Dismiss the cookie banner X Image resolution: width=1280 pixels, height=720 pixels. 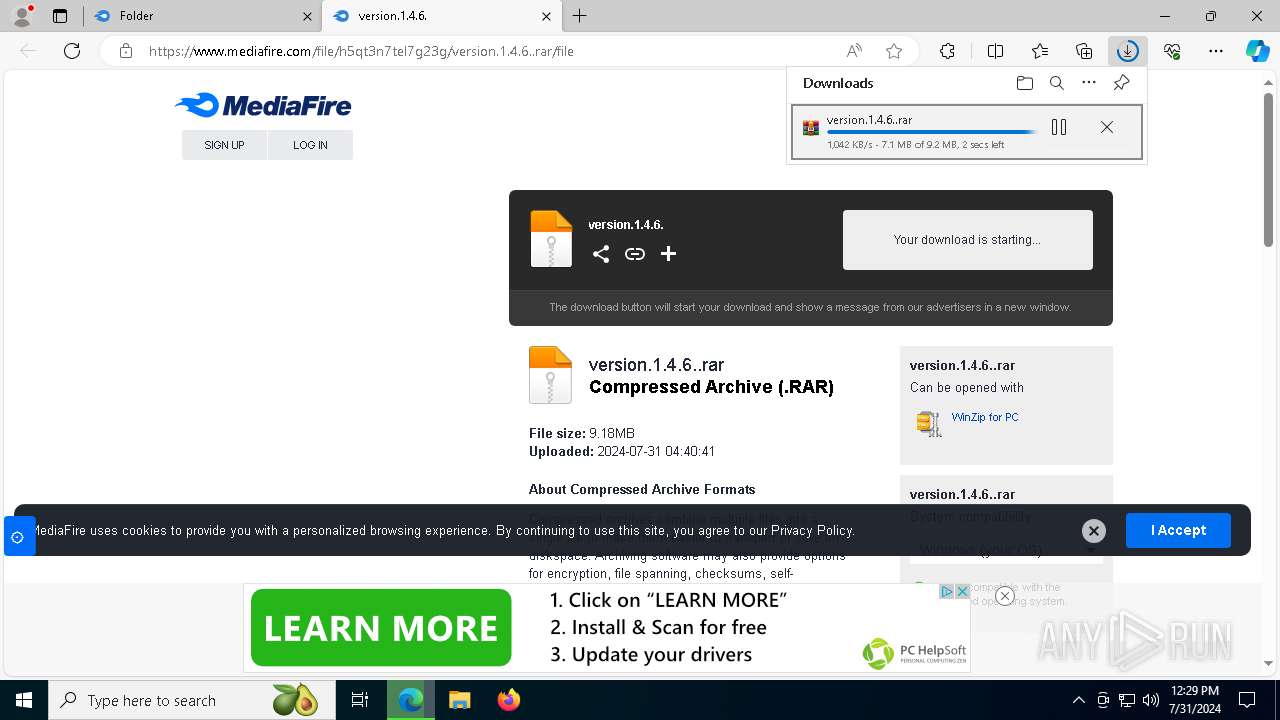pos(1093,531)
